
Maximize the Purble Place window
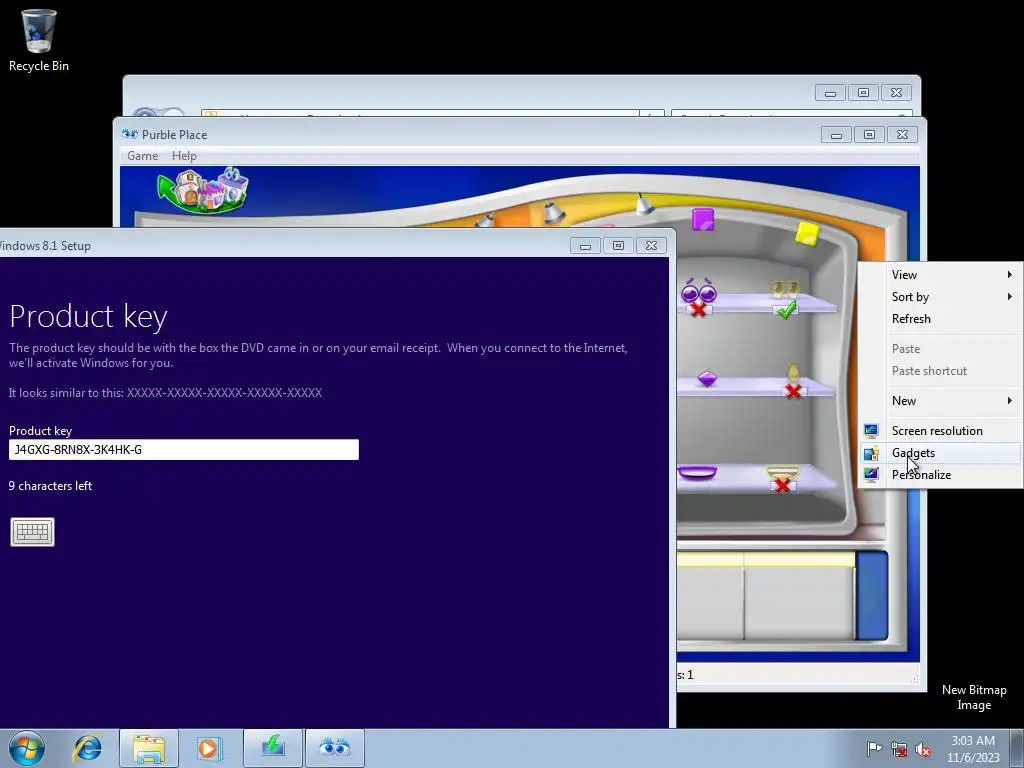tap(869, 135)
